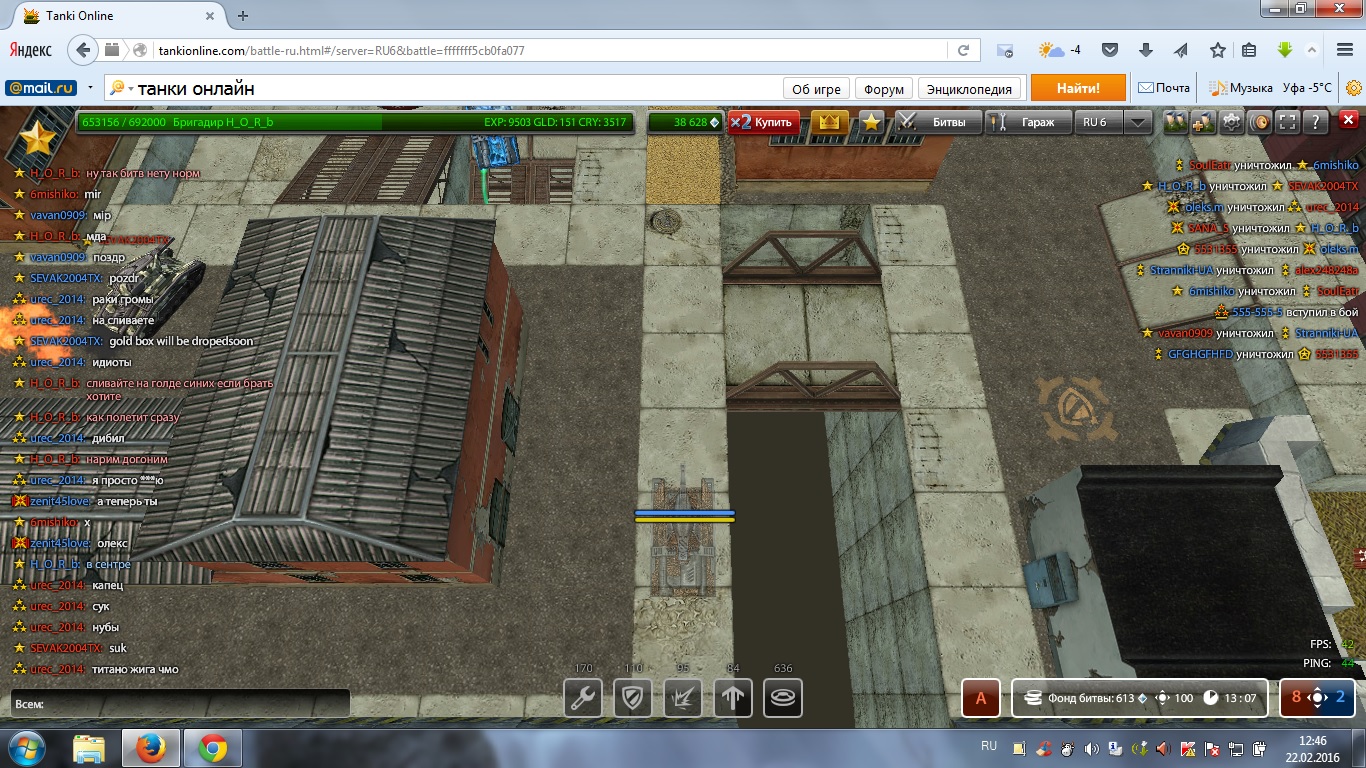Image resolution: width=1366 pixels, height=768 pixels.
Task: Show the bookmarks list icon
Action: [1249, 50]
